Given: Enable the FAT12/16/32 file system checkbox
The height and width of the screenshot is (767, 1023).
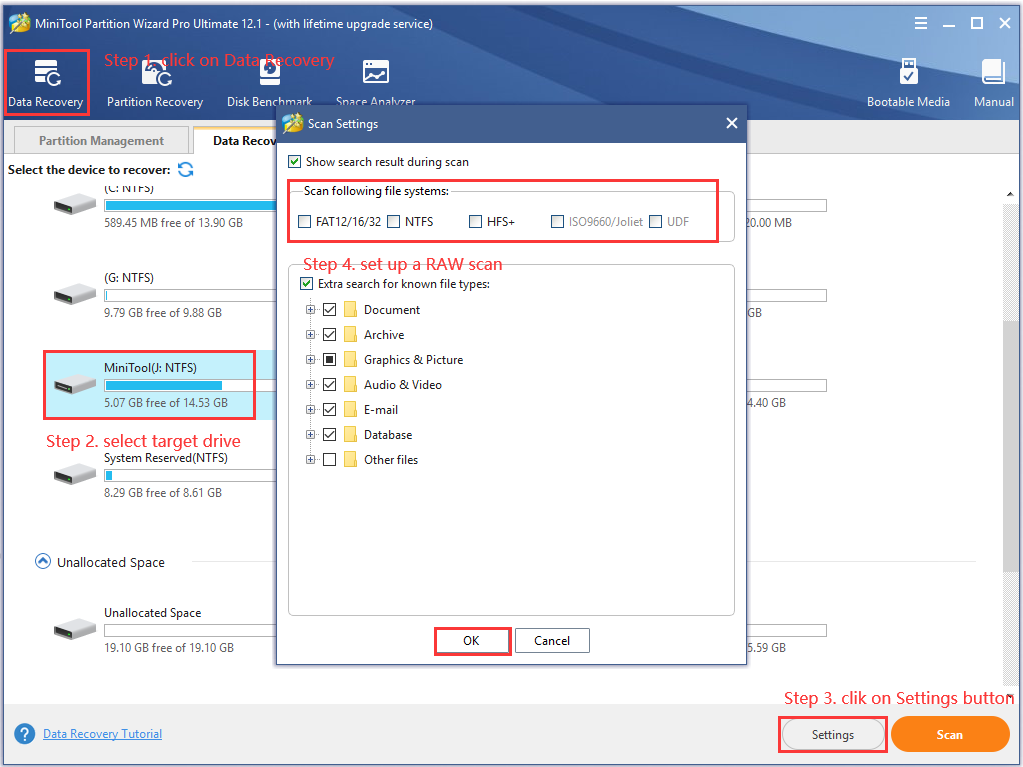Looking at the screenshot, I should (x=305, y=222).
